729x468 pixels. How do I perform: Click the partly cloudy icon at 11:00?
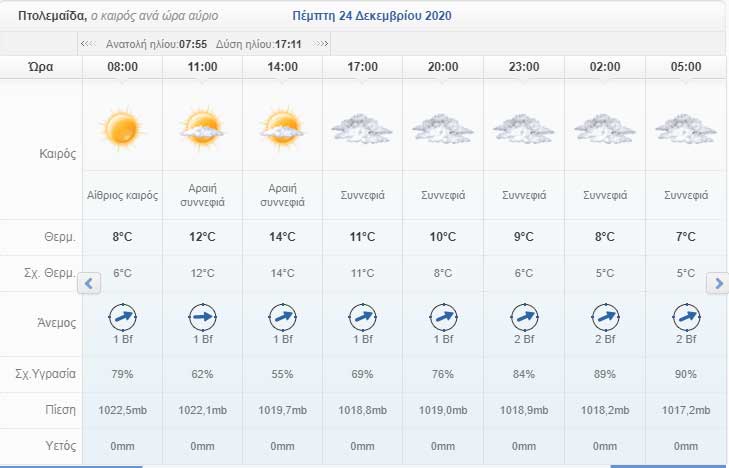tap(202, 128)
